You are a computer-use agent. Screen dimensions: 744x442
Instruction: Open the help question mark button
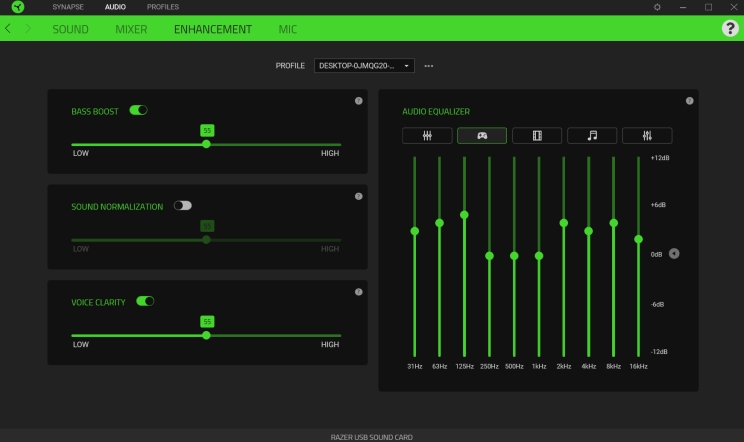pyautogui.click(x=730, y=28)
